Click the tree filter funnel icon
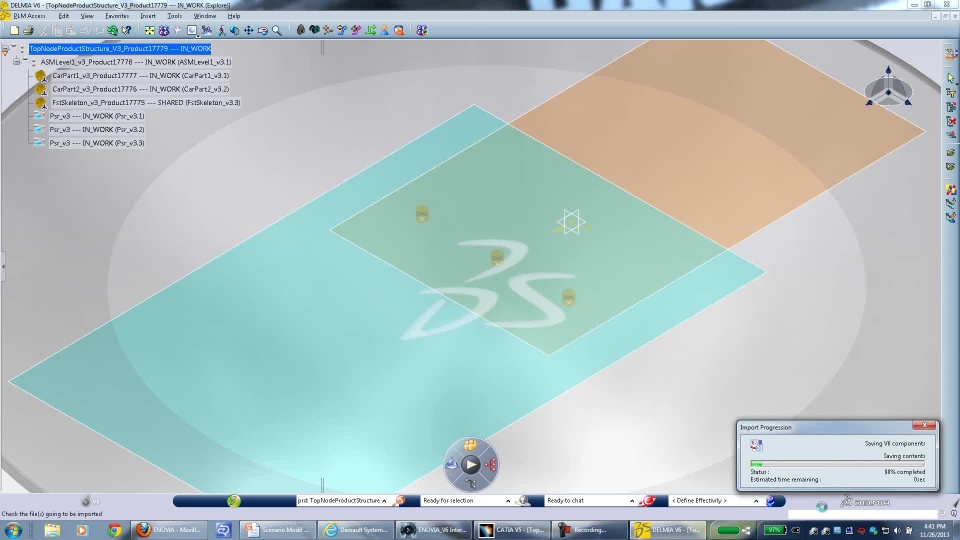Image resolution: width=960 pixels, height=540 pixels. pyautogui.click(x=951, y=92)
